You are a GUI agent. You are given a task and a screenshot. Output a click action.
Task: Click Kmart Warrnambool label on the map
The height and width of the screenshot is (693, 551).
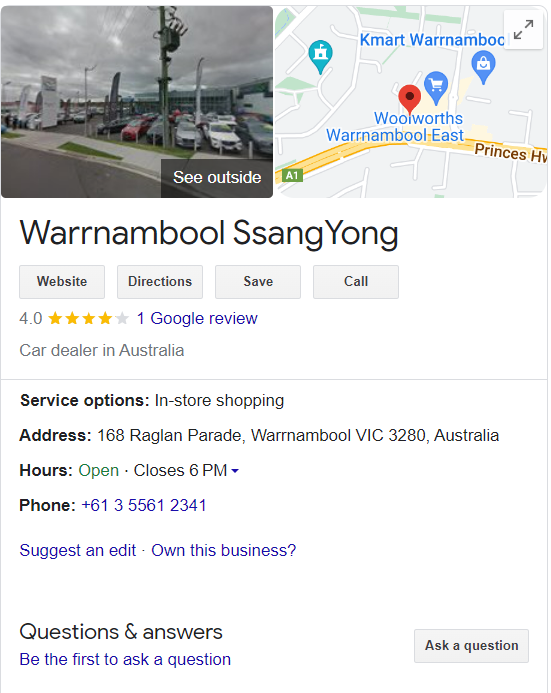click(432, 40)
